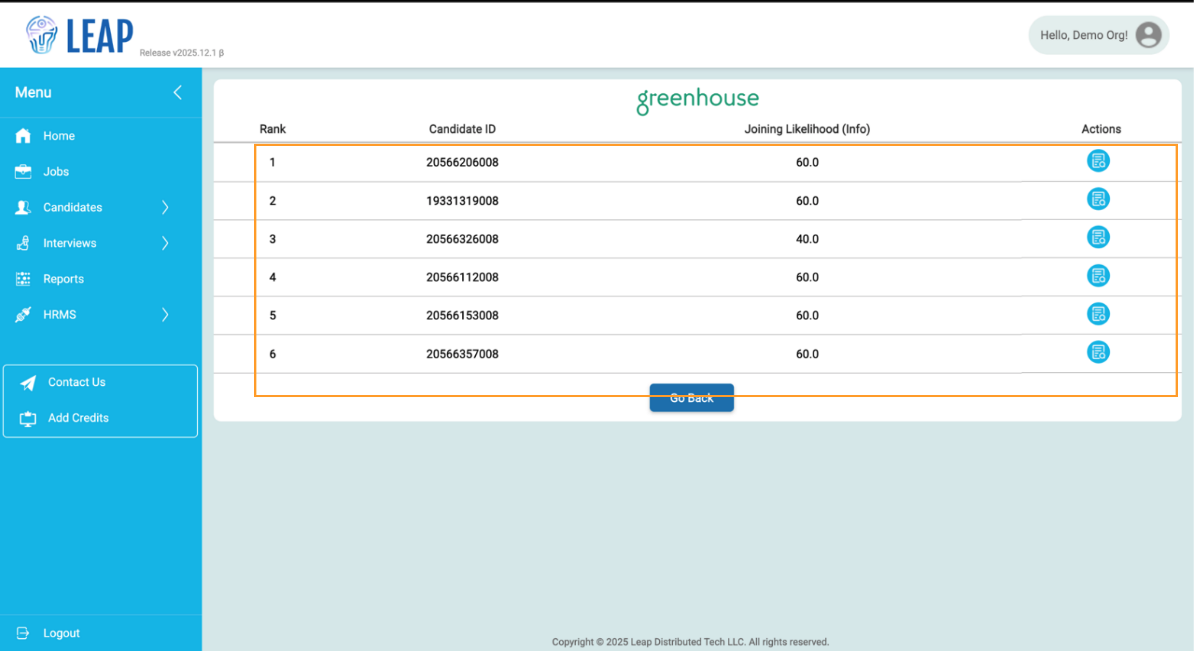Click the user profile avatar icon
This screenshot has width=1194, height=652.
point(1148,35)
